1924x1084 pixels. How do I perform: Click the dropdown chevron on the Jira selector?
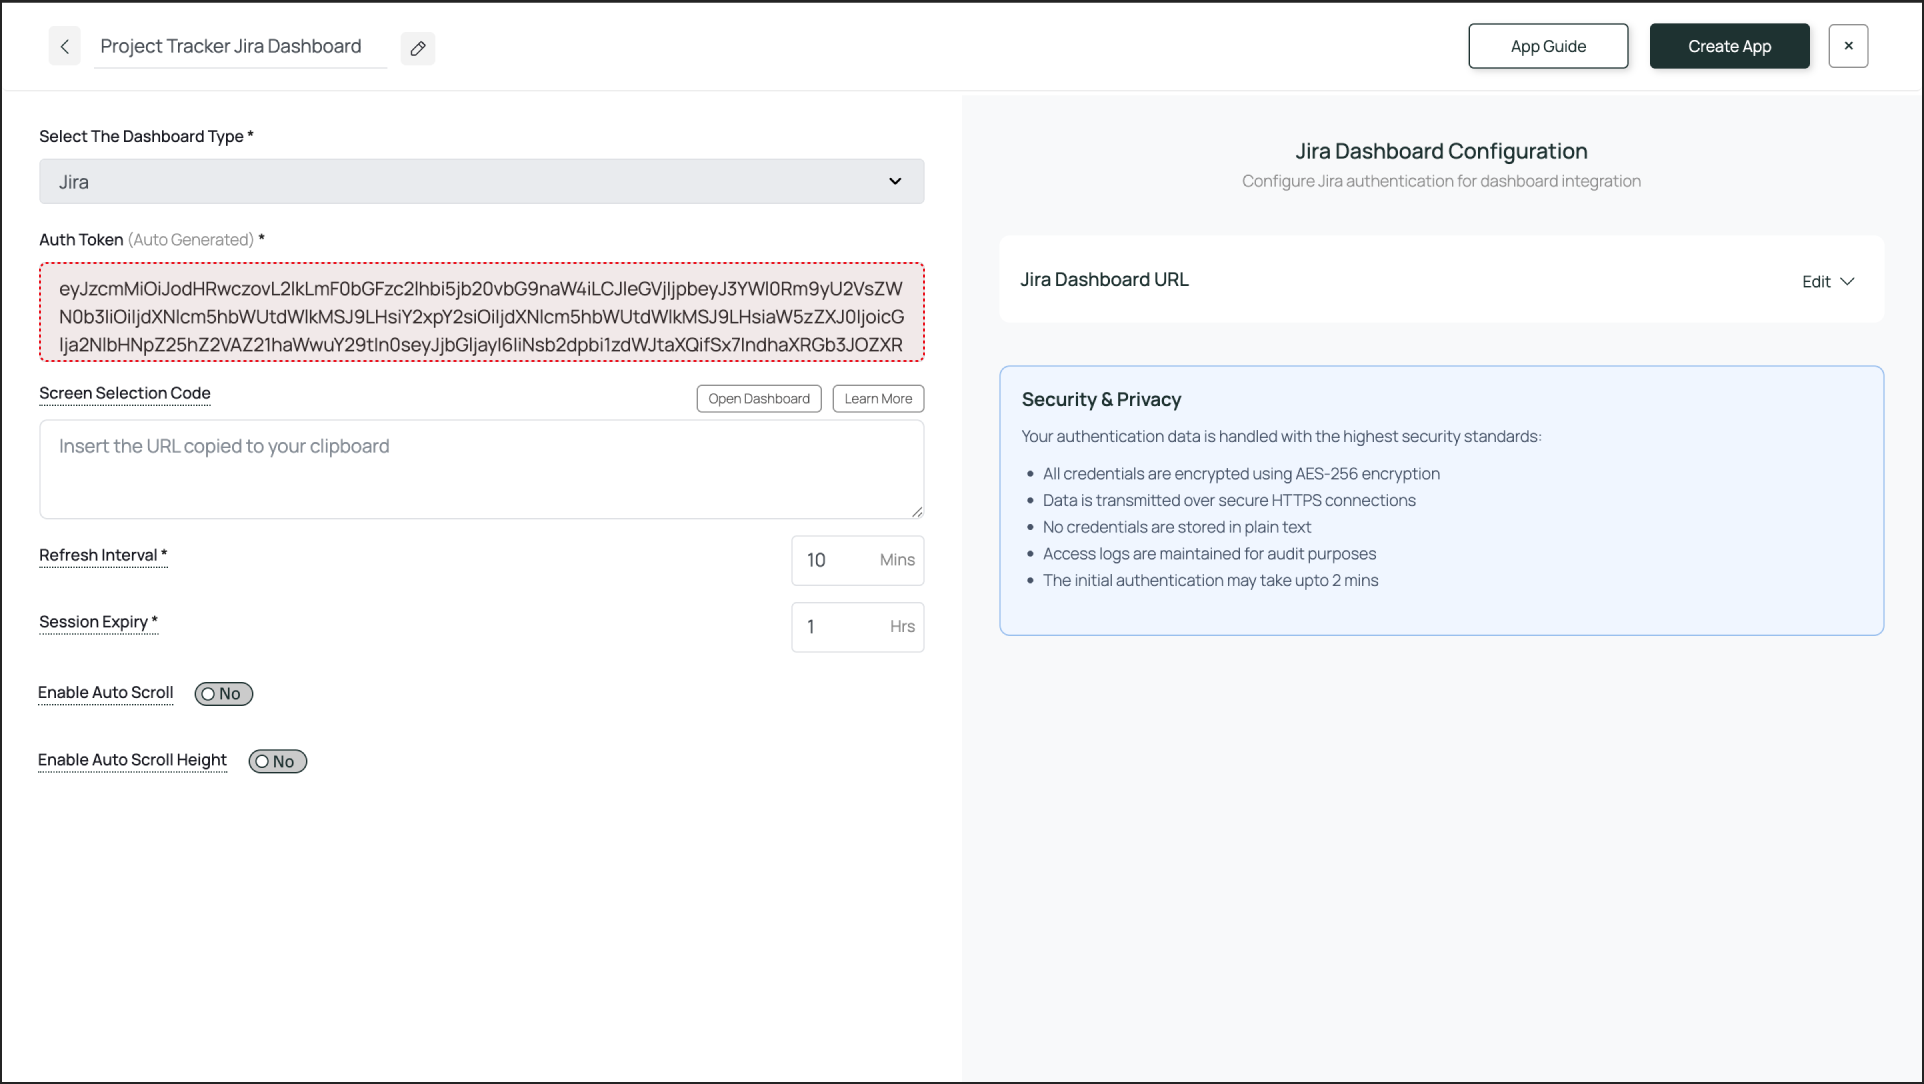tap(895, 181)
